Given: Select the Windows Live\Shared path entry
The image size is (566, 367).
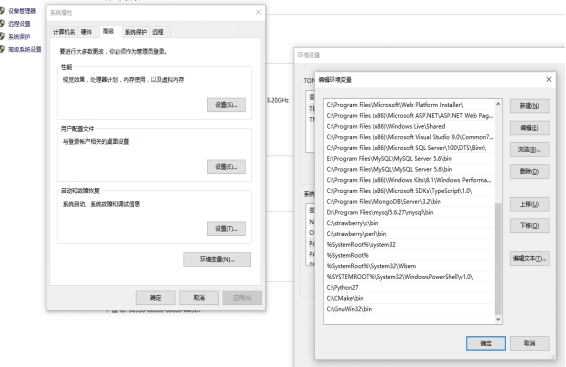Looking at the screenshot, I should pyautogui.click(x=409, y=126).
